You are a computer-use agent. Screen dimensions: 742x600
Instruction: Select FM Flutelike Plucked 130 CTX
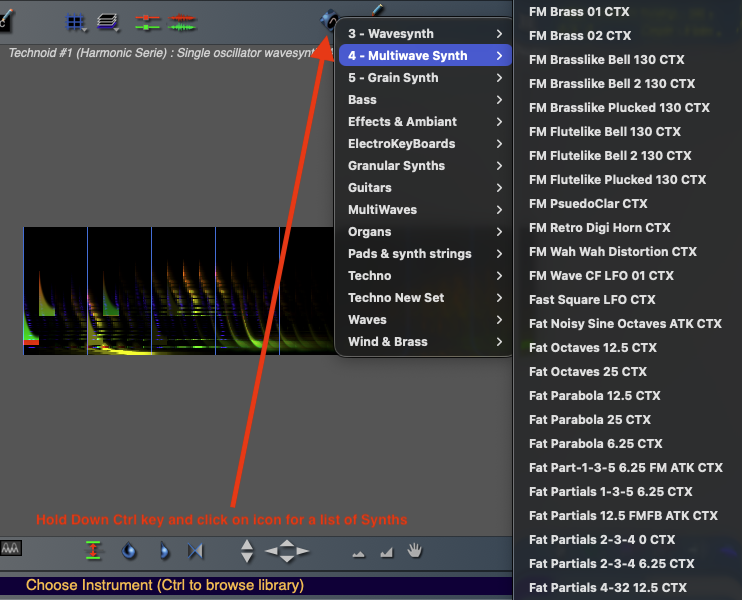[x=618, y=180]
